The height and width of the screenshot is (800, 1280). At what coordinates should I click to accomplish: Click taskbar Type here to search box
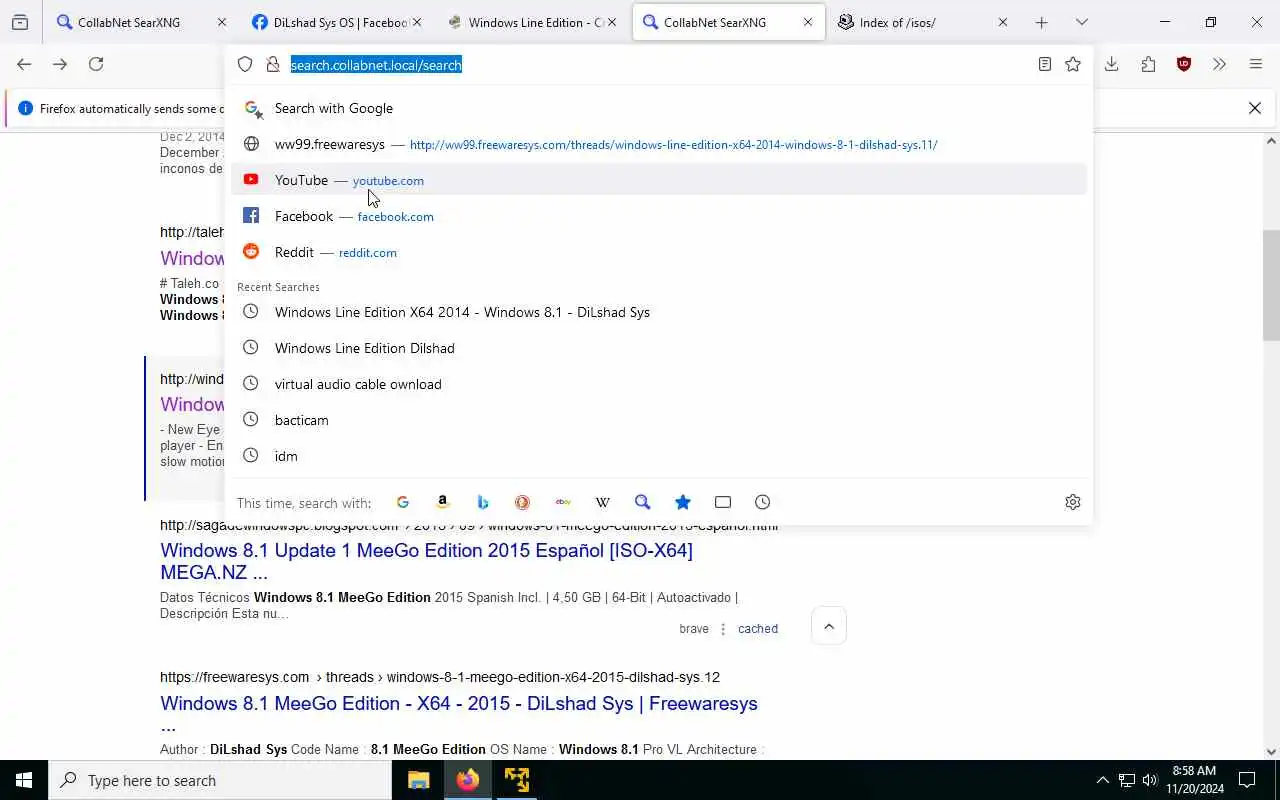point(220,780)
